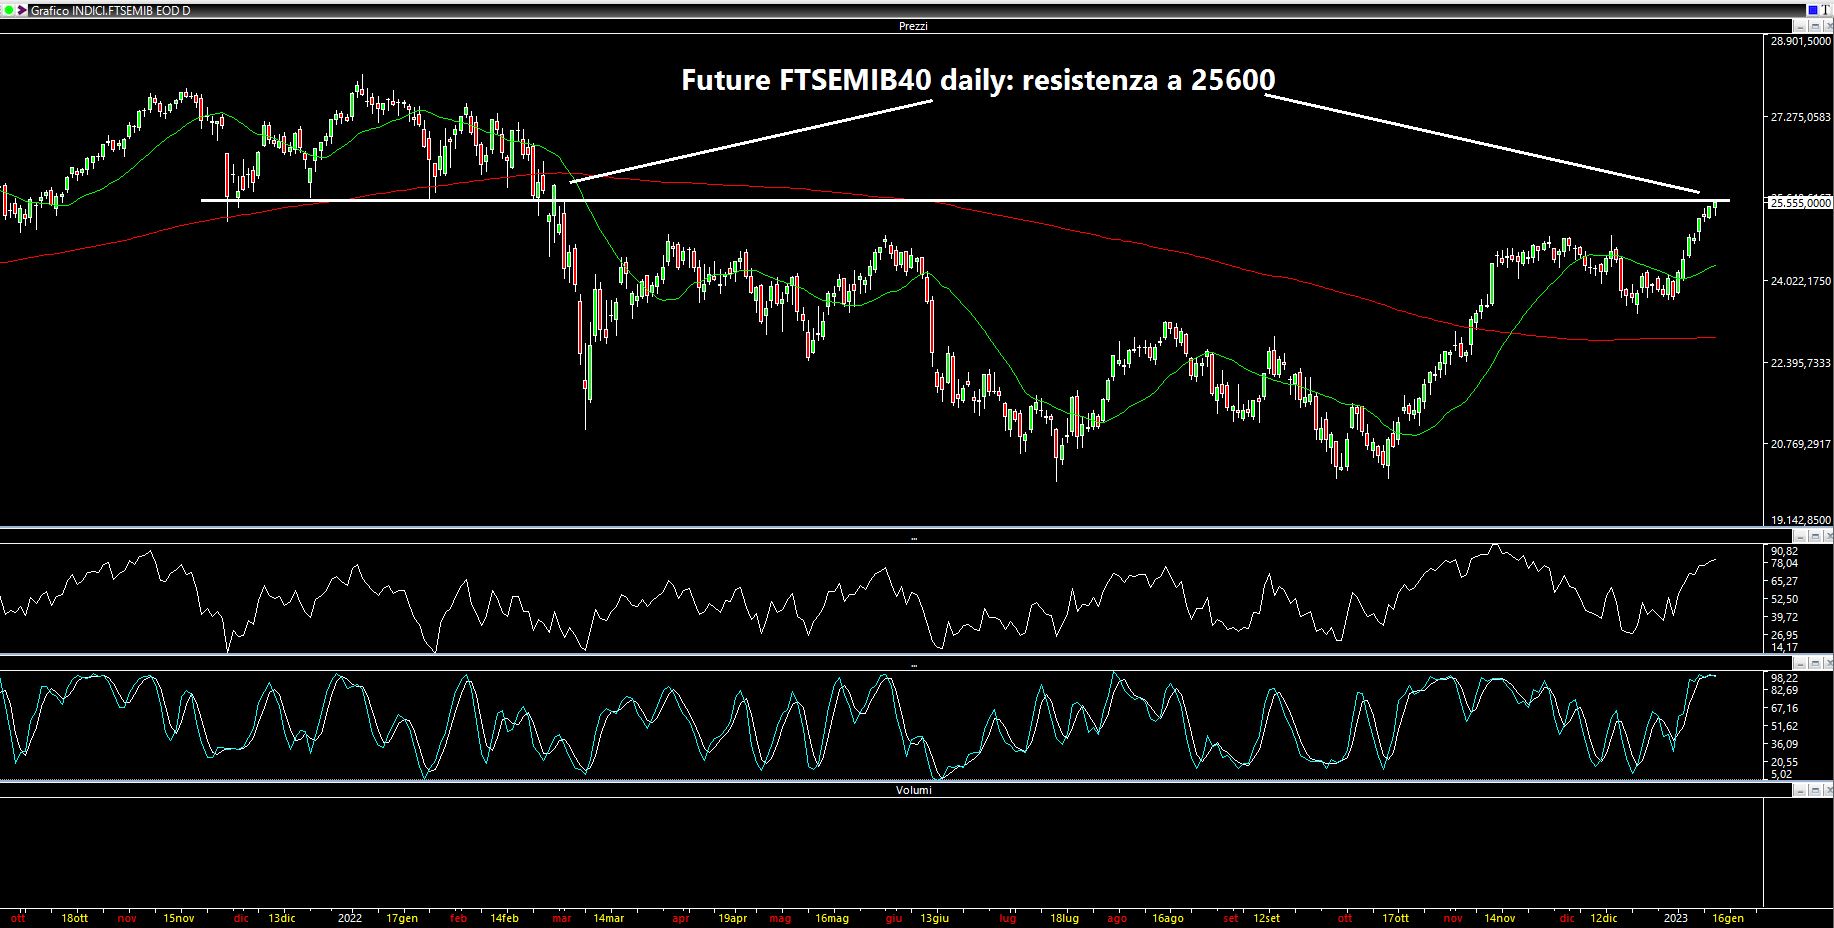
Task: Click the 14mar date label
Action: (x=608, y=918)
